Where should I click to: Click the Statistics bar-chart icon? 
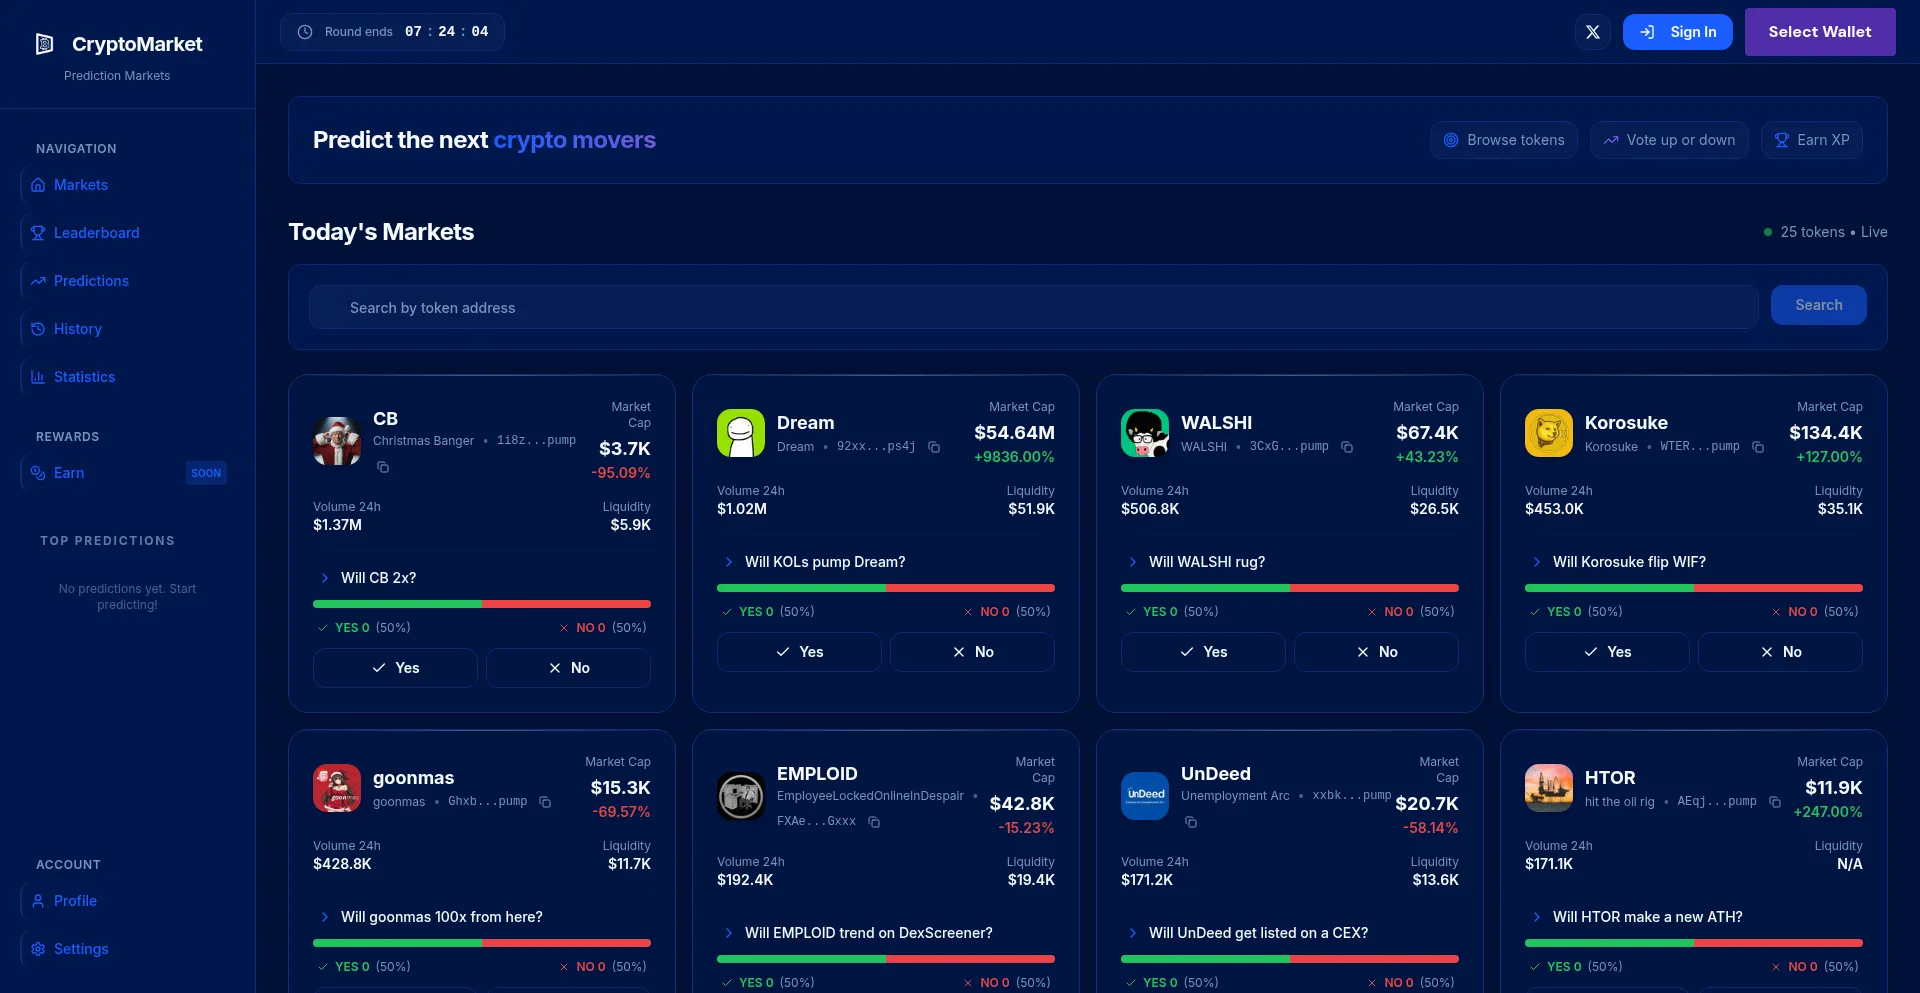click(x=38, y=377)
